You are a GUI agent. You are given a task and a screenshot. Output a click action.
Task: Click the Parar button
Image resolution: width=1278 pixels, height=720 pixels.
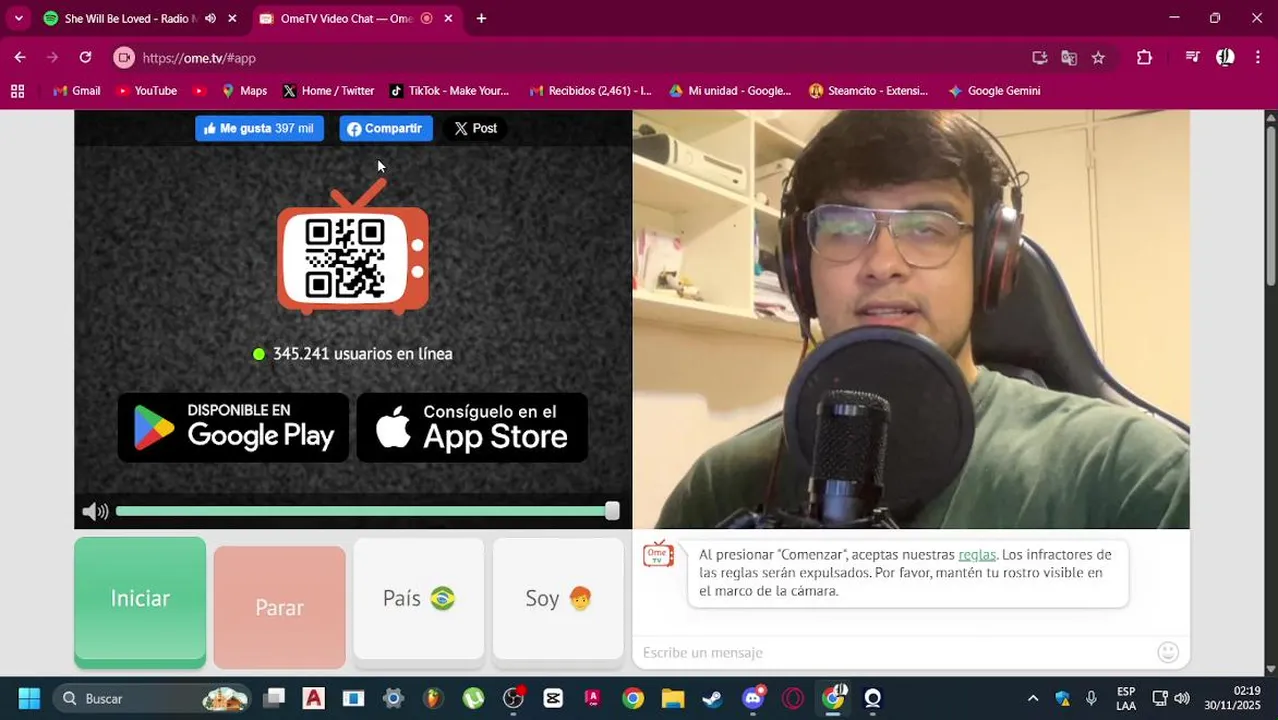279,607
